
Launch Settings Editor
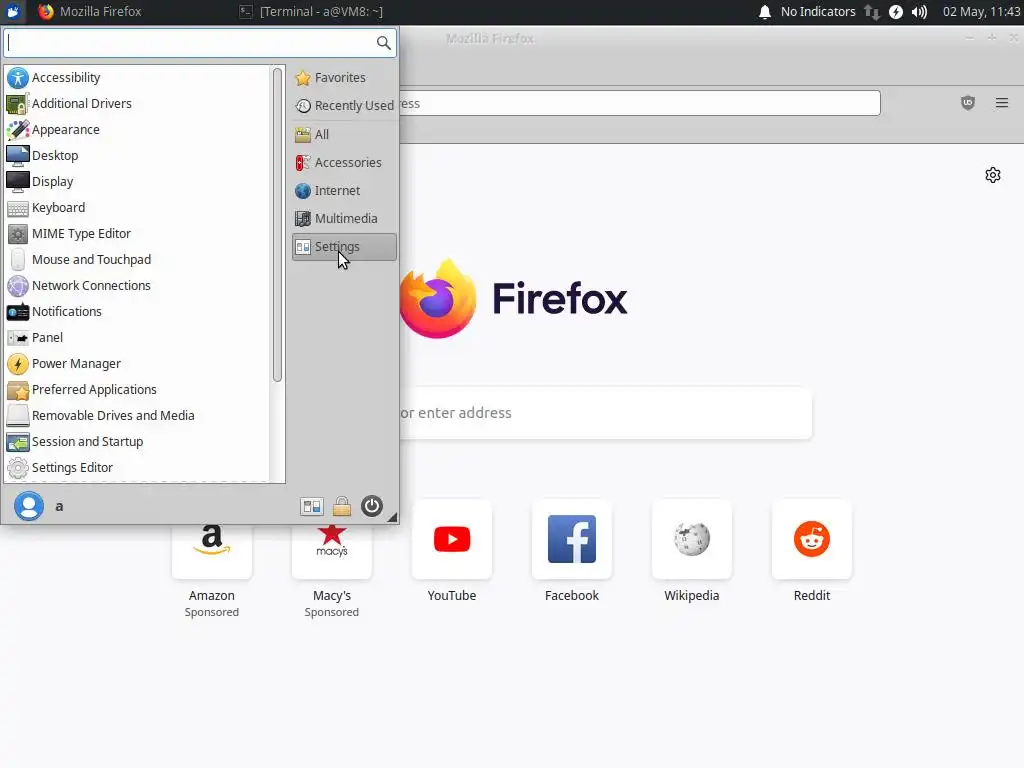[x=137, y=468]
